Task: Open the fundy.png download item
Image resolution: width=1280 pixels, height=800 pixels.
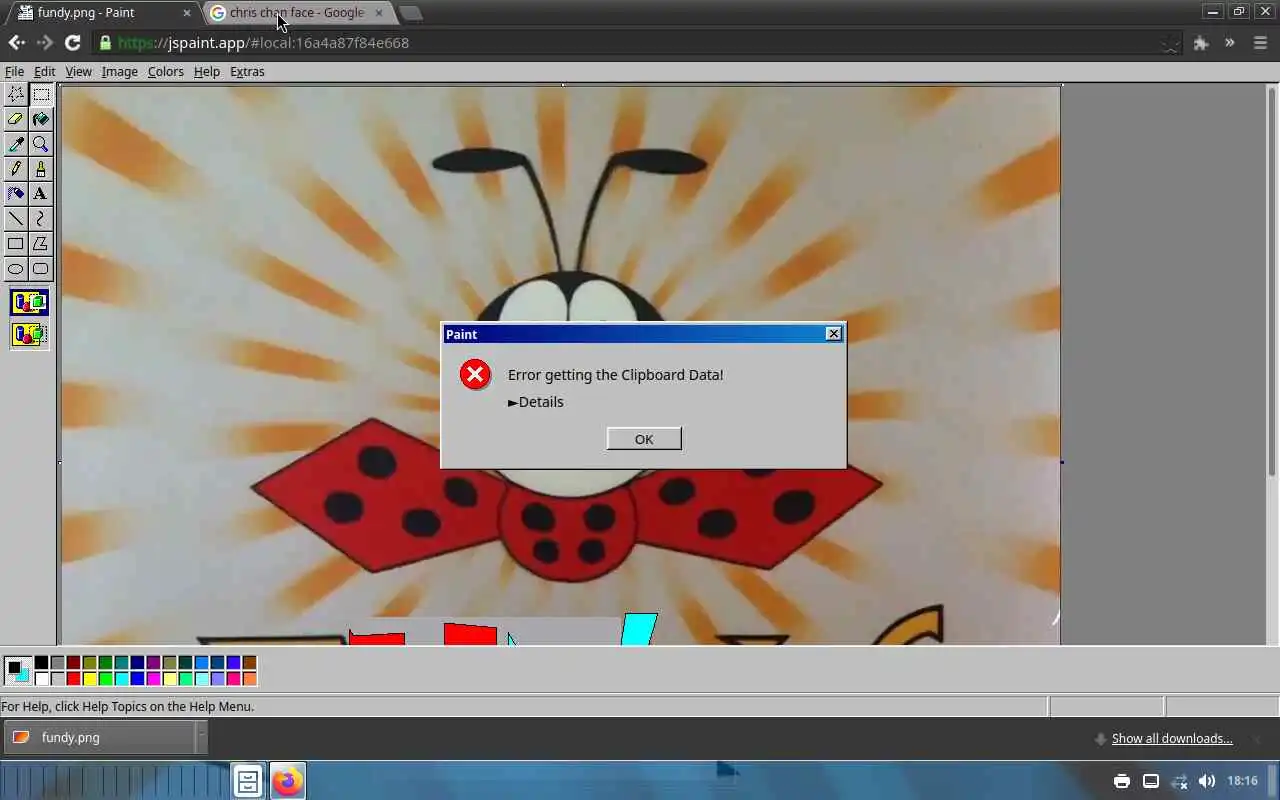Action: click(x=98, y=738)
